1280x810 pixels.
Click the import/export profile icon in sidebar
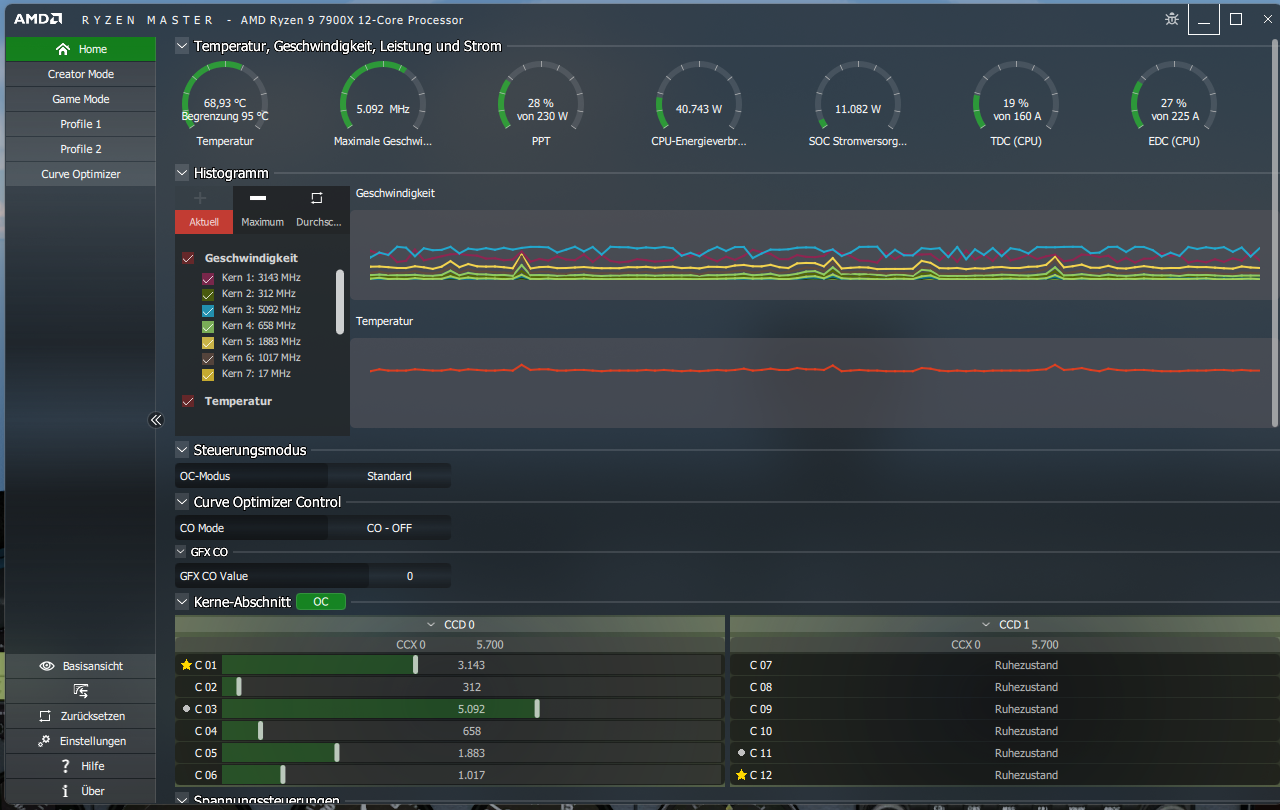81,691
